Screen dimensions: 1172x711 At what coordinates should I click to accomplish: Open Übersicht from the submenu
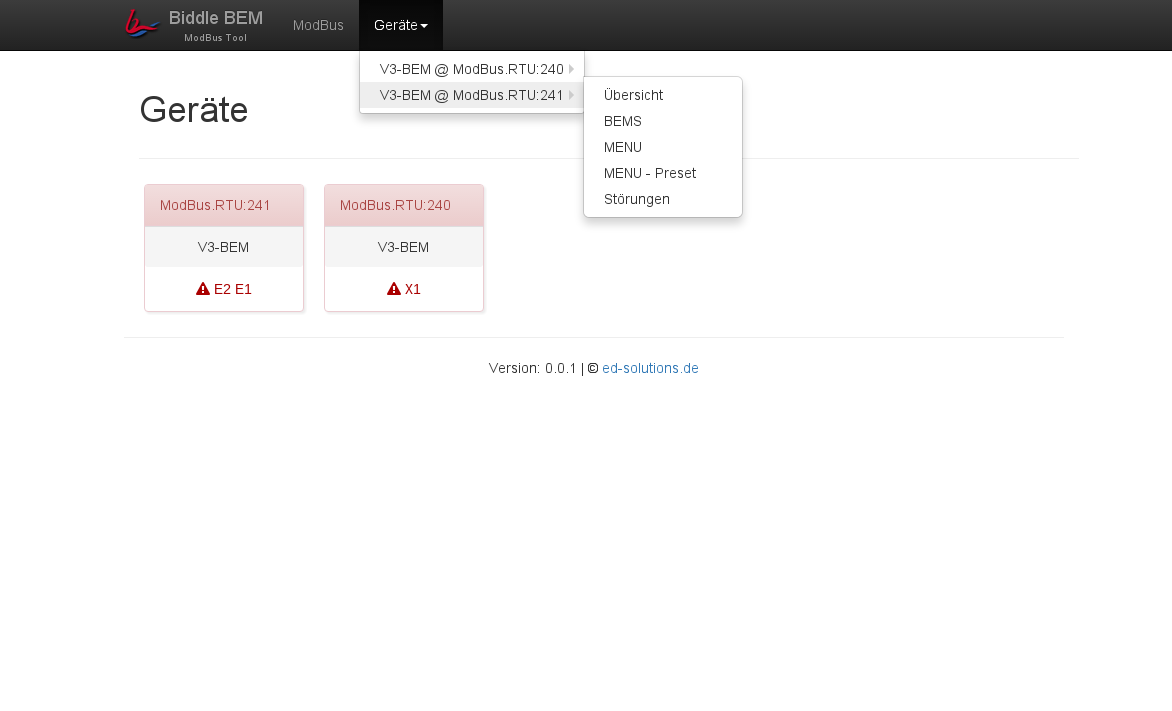pos(663,95)
